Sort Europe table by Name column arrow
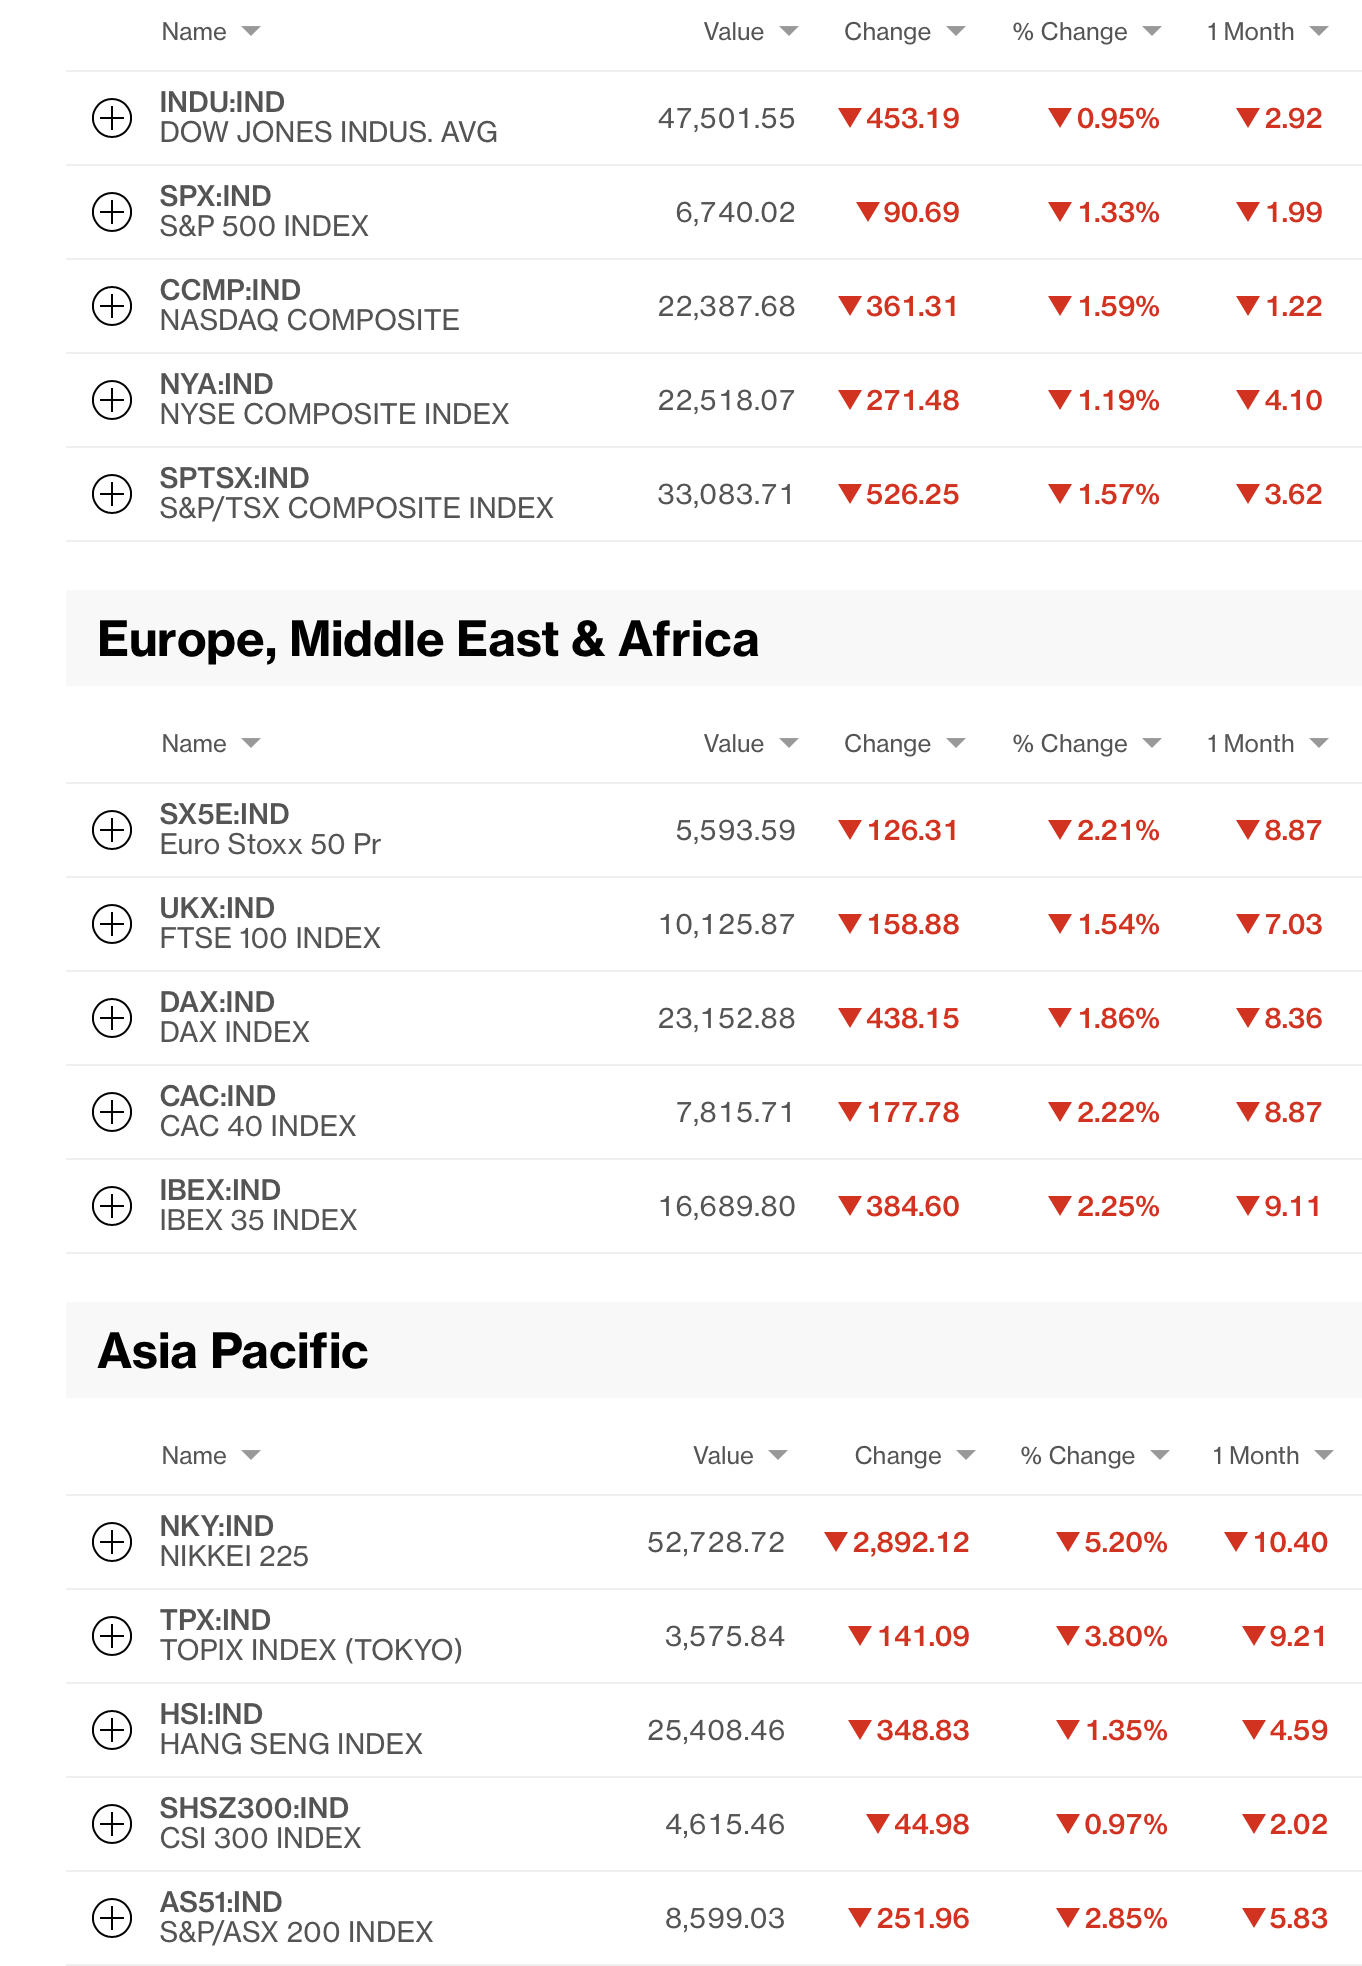 tap(251, 743)
